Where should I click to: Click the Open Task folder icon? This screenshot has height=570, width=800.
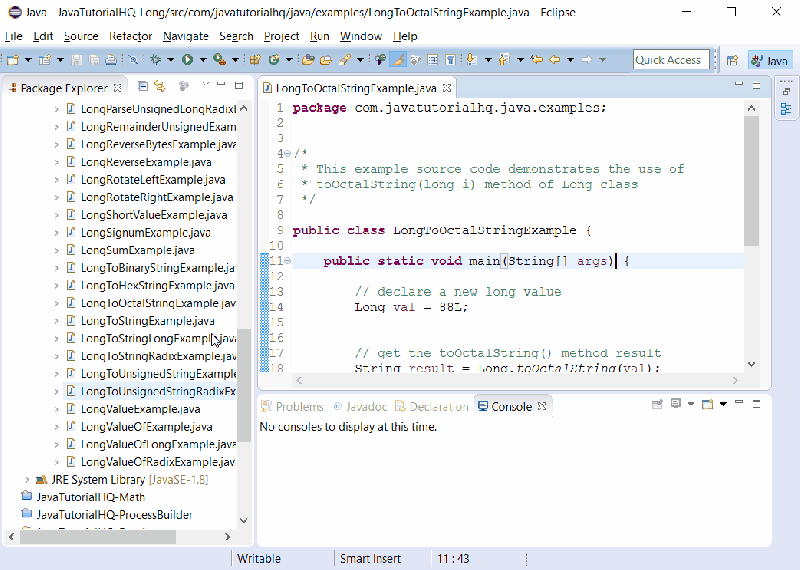326,60
